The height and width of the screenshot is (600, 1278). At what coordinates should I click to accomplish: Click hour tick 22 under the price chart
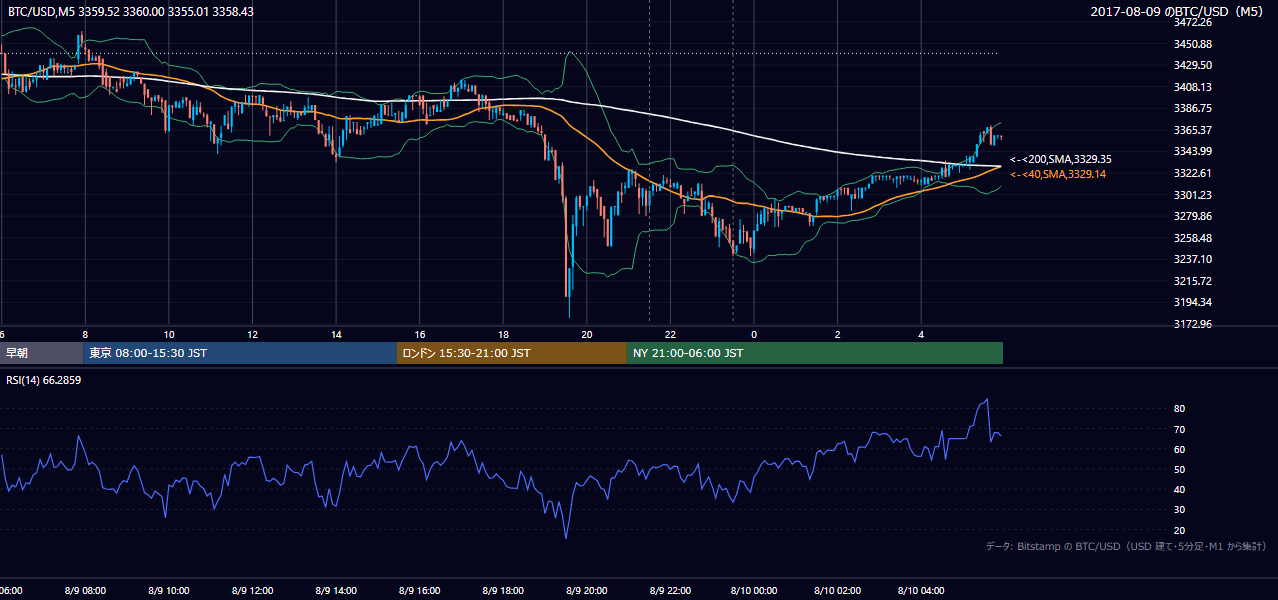[x=670, y=335]
